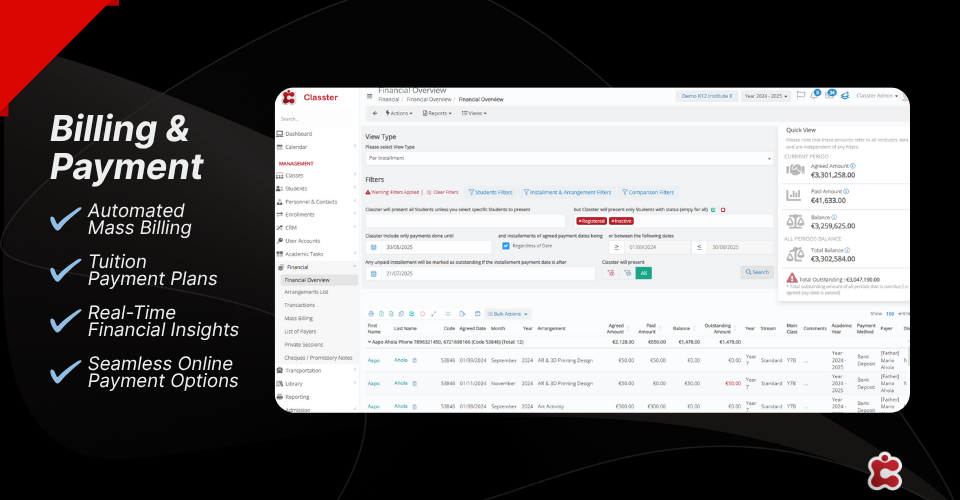Click the red filter icon under Classter will present
The width and height of the screenshot is (960, 500).
[x=610, y=273]
